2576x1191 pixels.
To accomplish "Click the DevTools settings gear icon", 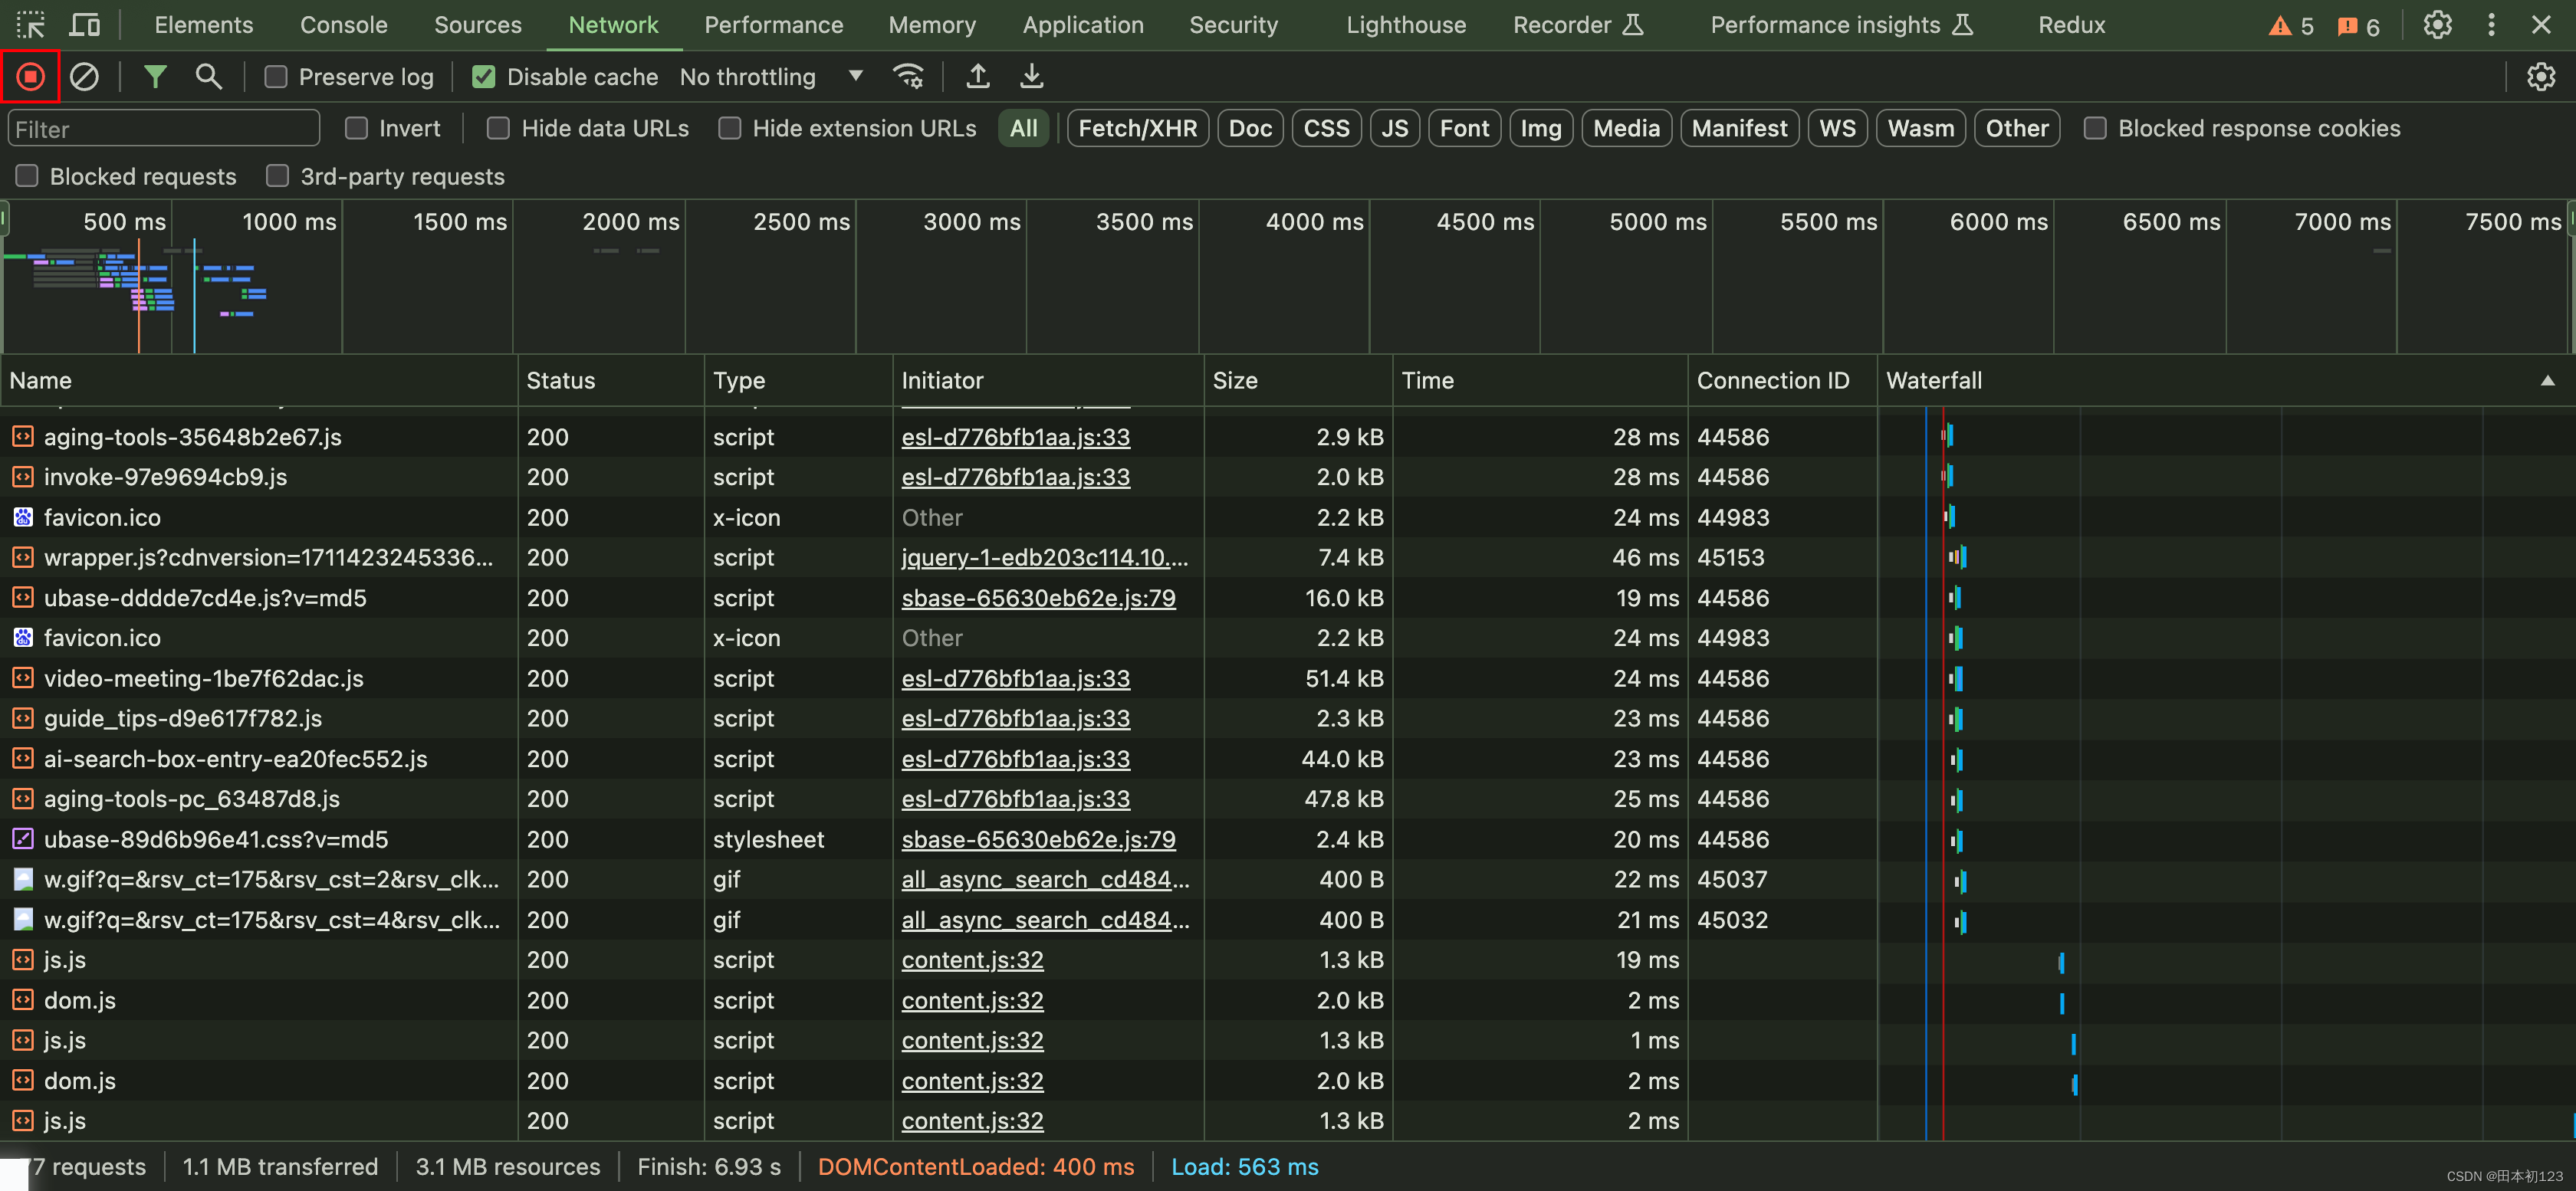I will pyautogui.click(x=2436, y=25).
